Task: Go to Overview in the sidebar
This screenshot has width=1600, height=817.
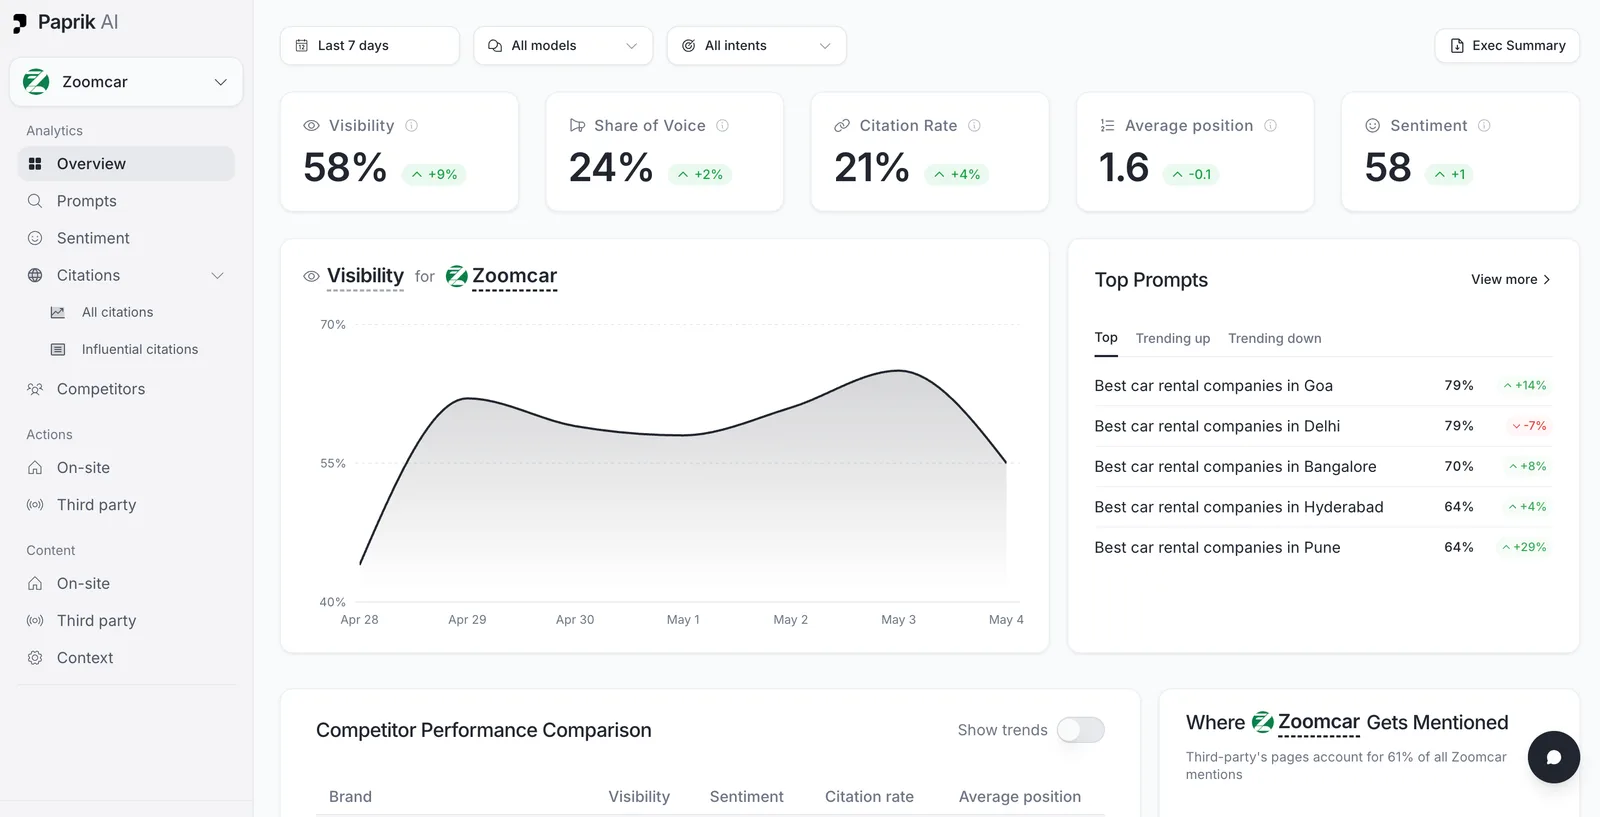Action: (x=126, y=164)
